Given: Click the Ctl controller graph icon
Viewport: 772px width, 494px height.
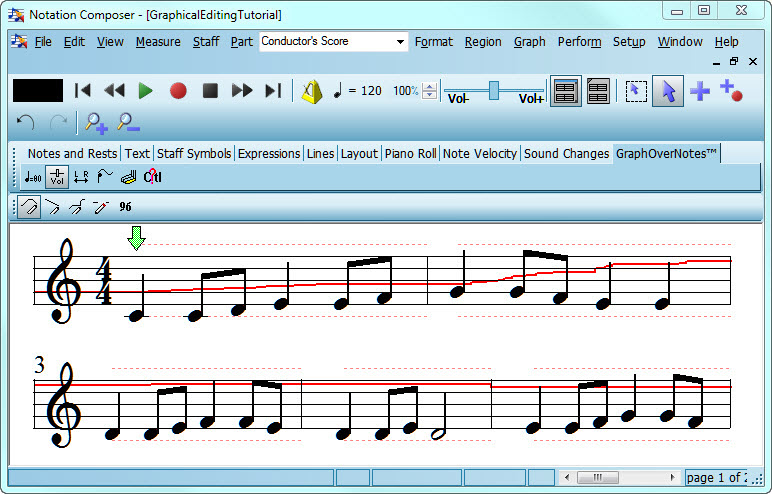Looking at the screenshot, I should (x=152, y=177).
